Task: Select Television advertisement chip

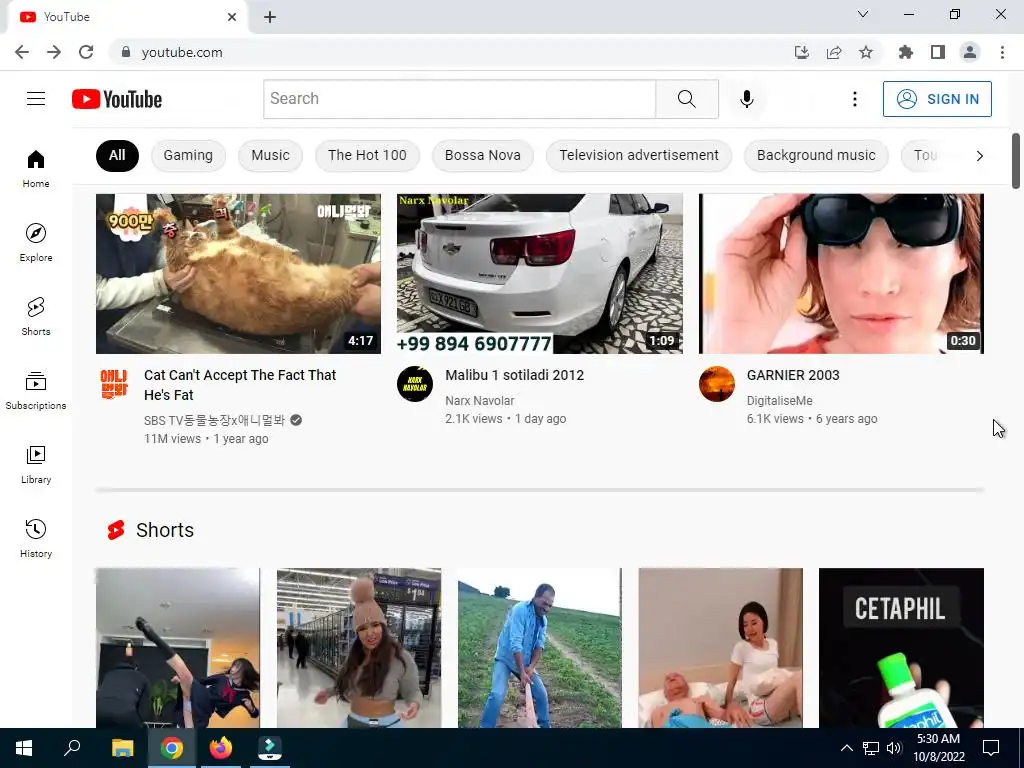Action: [x=639, y=155]
